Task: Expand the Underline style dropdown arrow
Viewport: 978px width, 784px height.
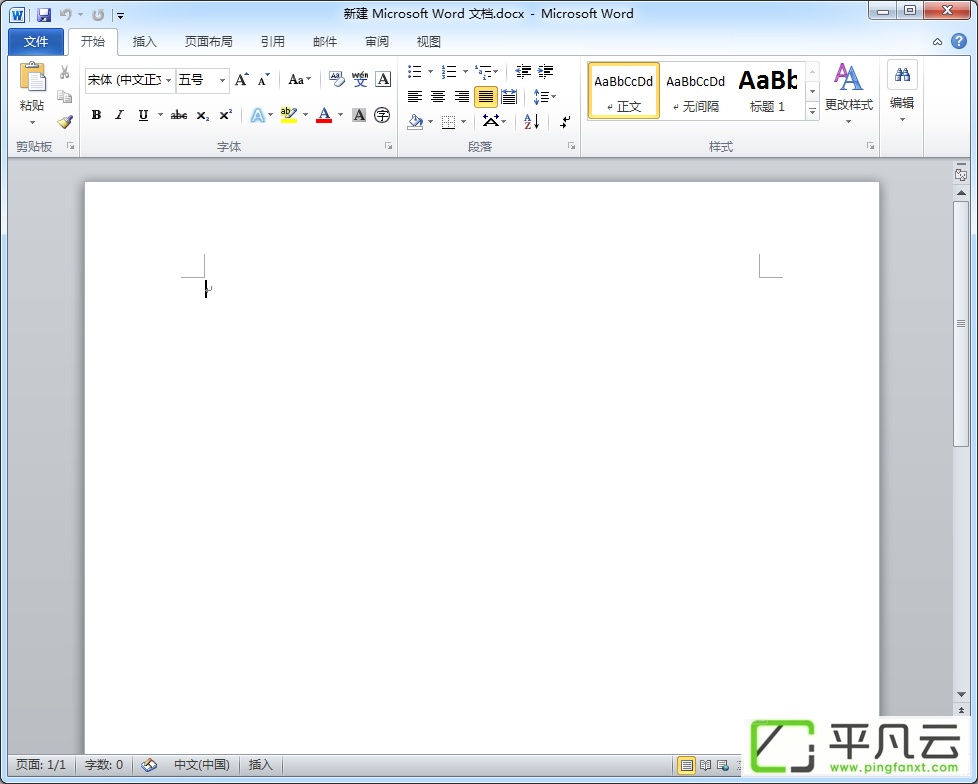Action: point(160,115)
